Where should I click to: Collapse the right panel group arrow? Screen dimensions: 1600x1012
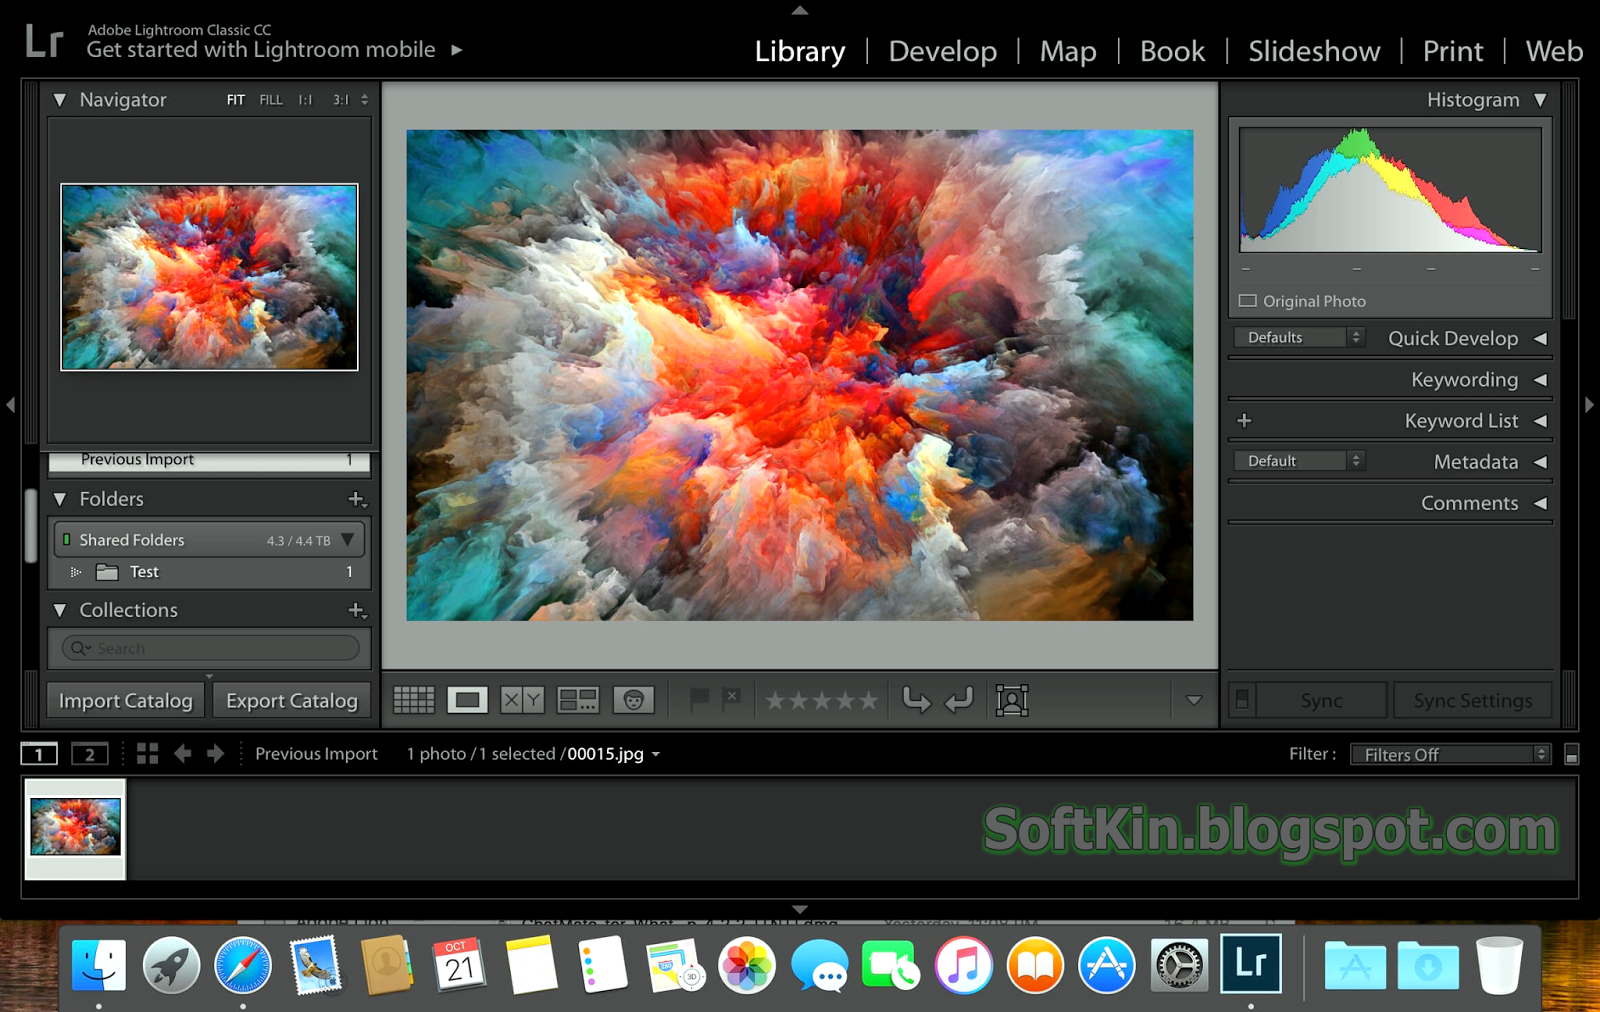click(x=1589, y=405)
